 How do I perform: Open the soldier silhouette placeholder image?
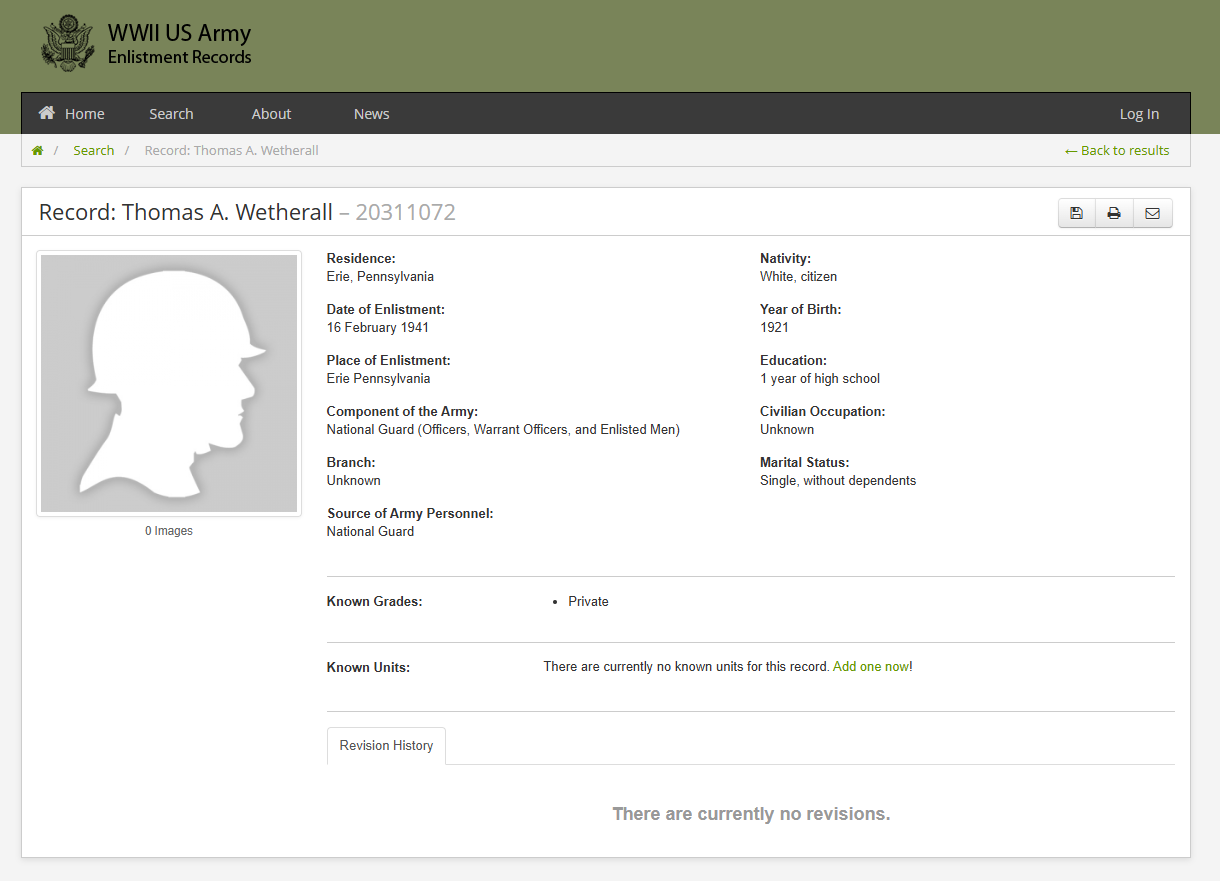(169, 383)
